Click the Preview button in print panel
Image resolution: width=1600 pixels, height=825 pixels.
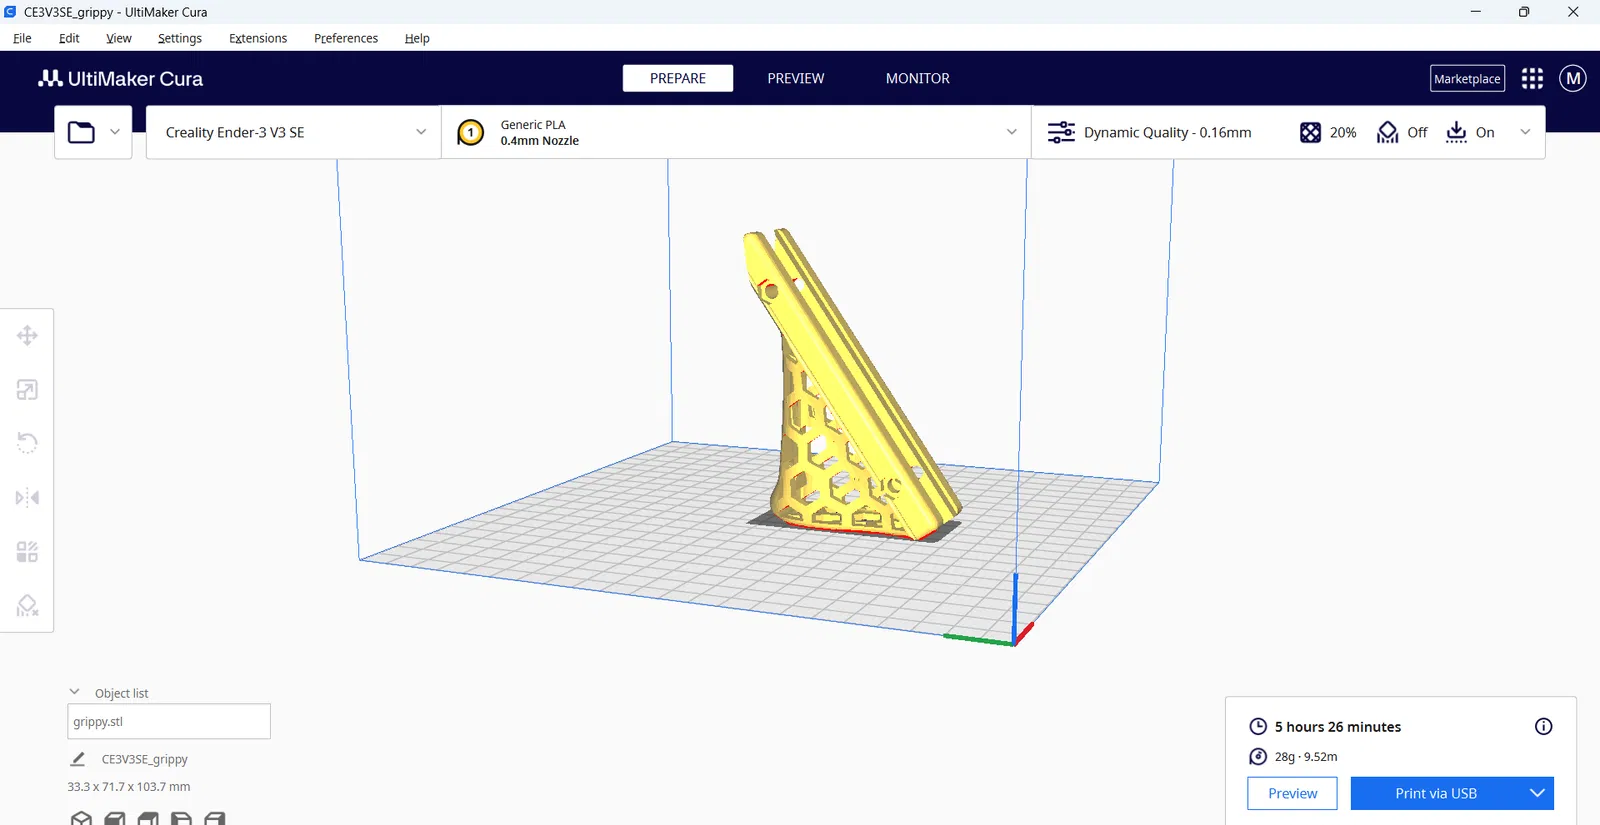1292,793
